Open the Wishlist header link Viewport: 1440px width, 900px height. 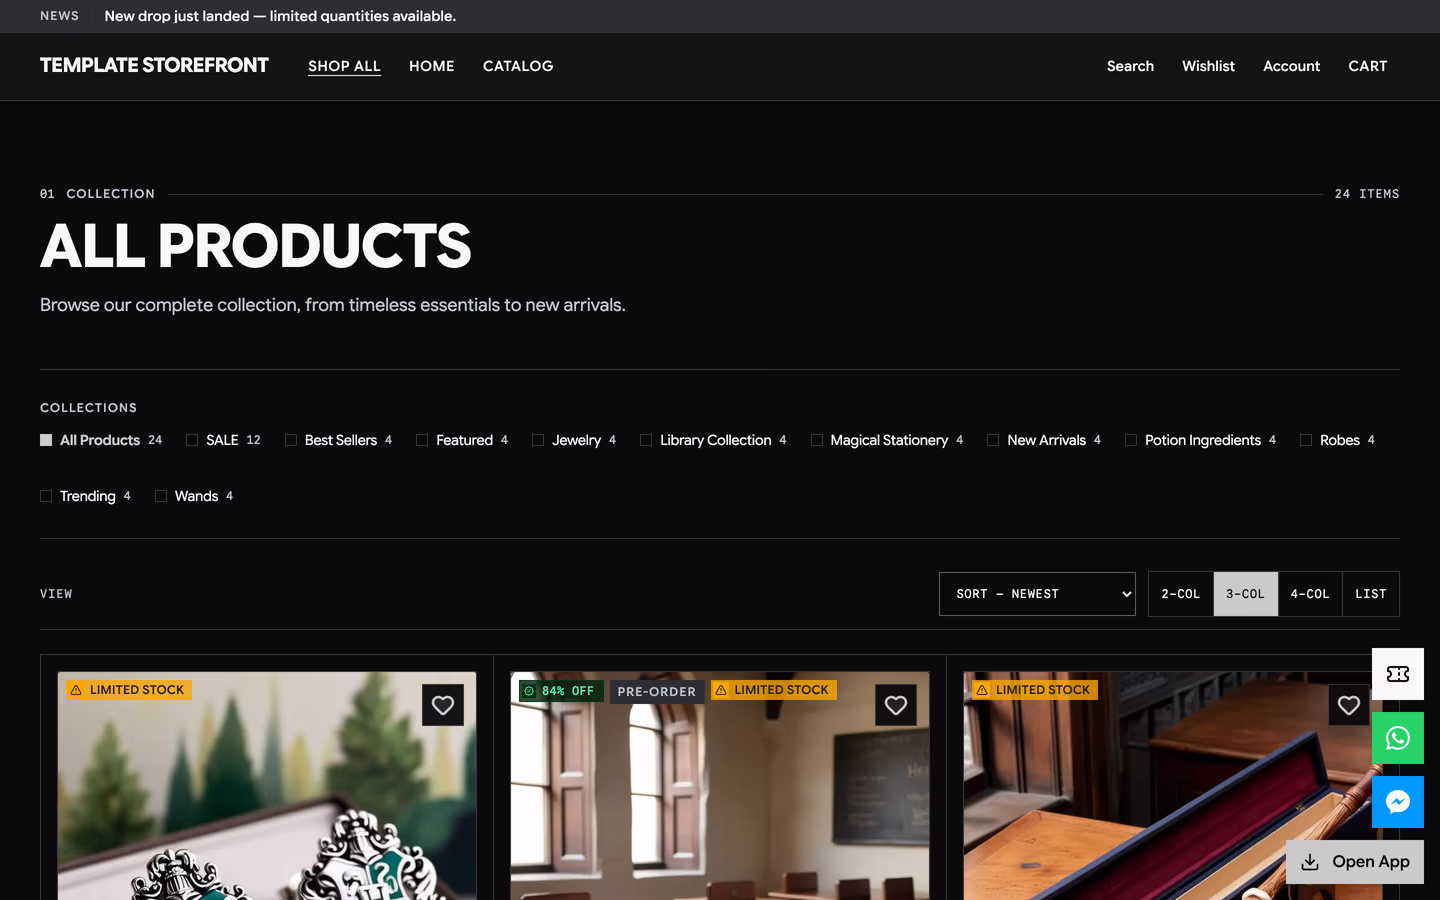tap(1208, 66)
